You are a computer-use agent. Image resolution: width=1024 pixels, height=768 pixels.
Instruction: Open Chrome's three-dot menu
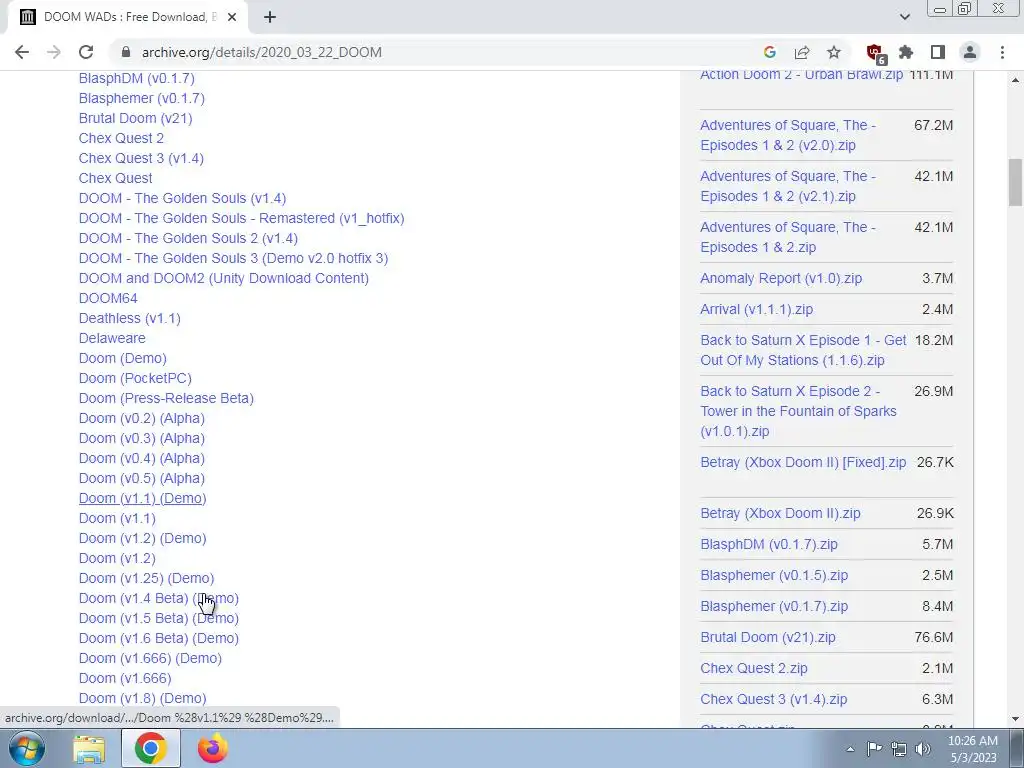tap(1002, 52)
